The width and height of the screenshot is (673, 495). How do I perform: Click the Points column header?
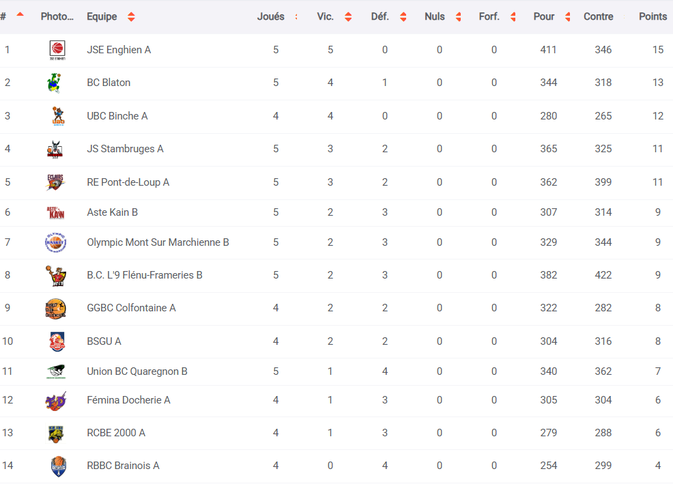(x=653, y=17)
